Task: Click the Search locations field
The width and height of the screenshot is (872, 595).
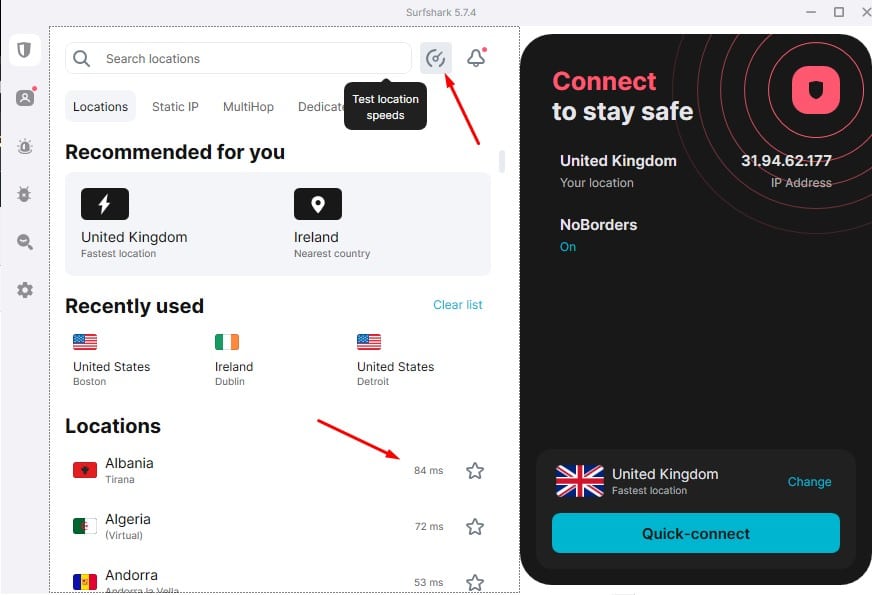Action: (x=238, y=58)
